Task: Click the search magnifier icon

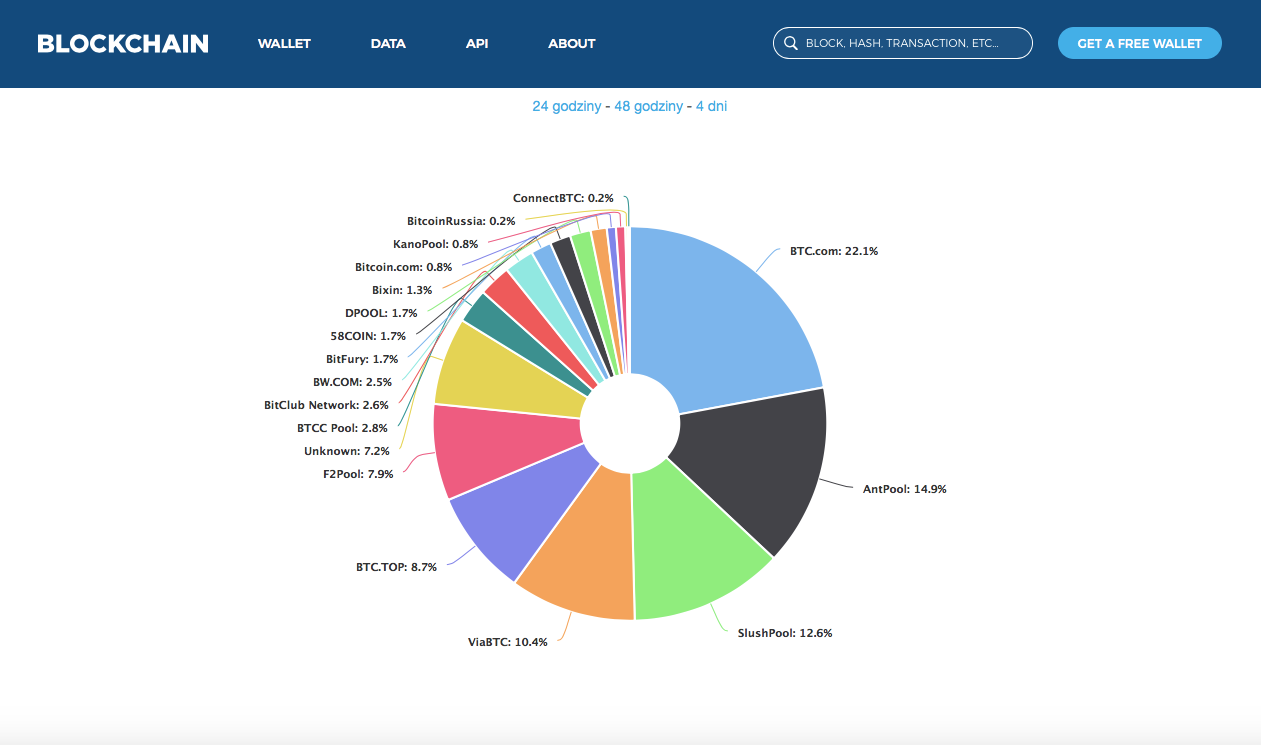Action: pyautogui.click(x=791, y=43)
